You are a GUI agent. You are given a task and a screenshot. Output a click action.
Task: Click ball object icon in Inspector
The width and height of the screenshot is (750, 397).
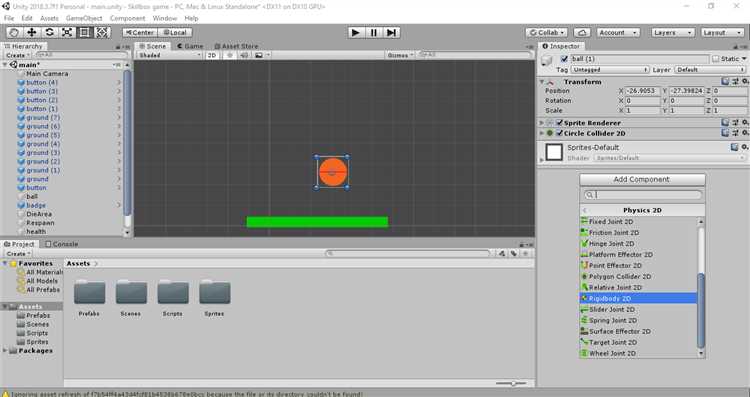point(546,60)
